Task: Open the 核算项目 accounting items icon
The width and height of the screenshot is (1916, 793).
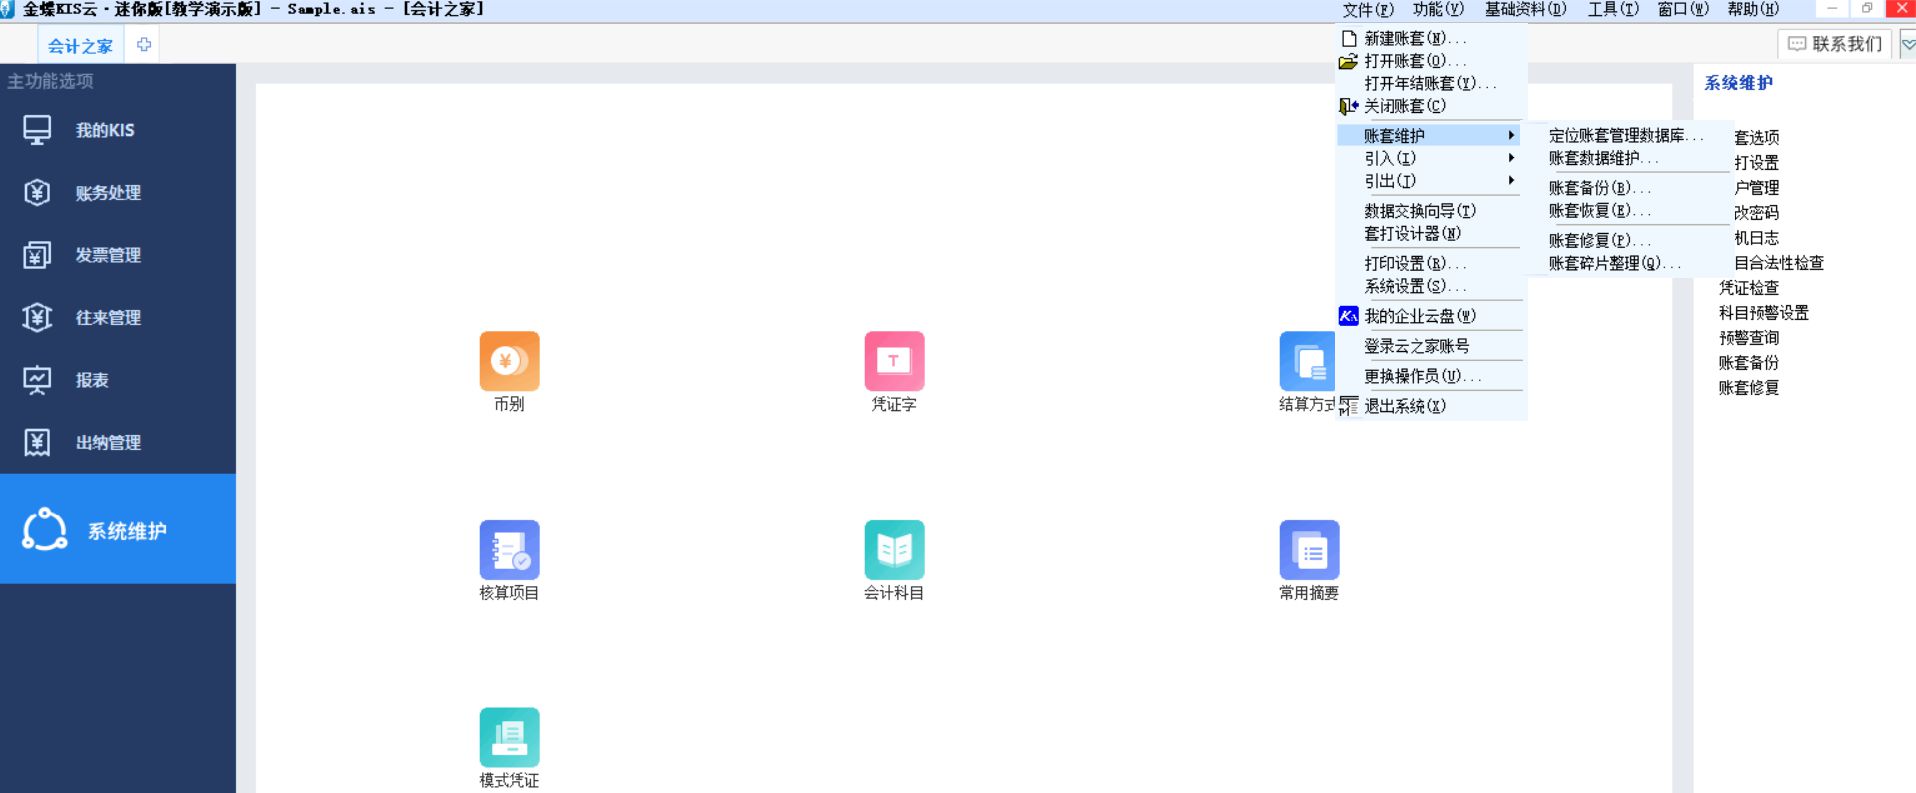Action: pyautogui.click(x=509, y=550)
